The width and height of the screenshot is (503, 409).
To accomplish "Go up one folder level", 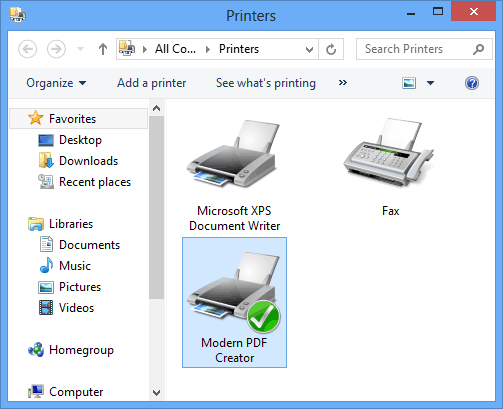I will pos(103,49).
